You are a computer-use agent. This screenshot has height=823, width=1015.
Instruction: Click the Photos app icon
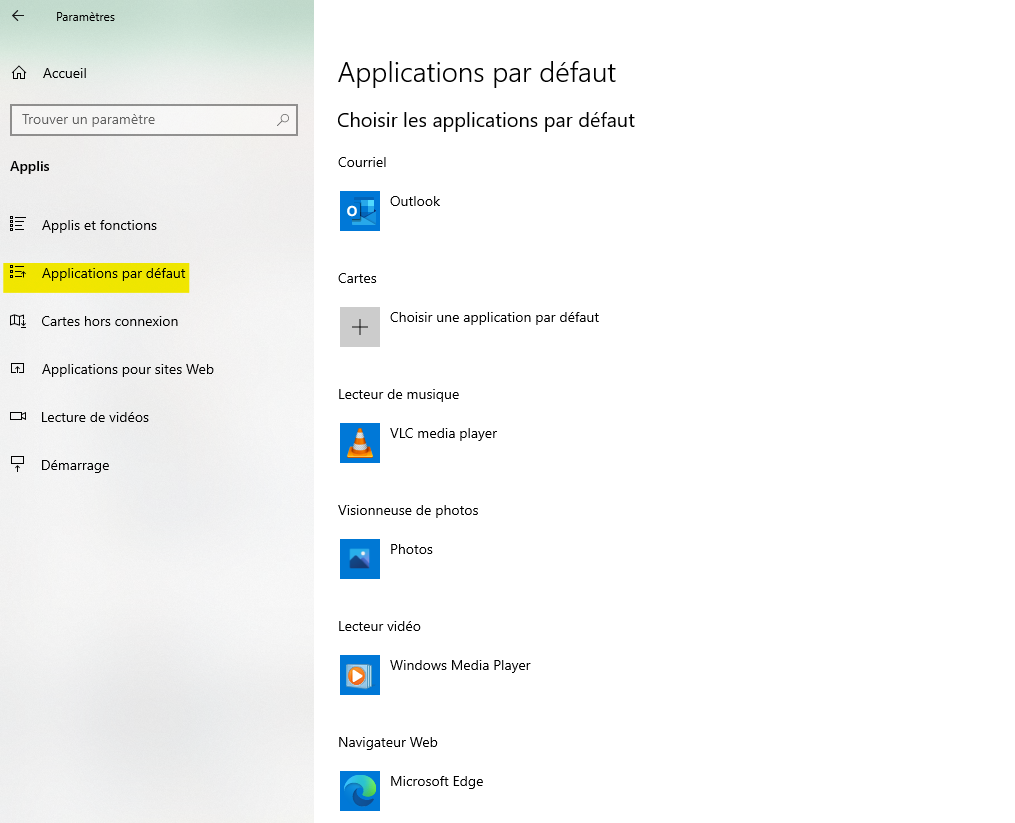[360, 559]
